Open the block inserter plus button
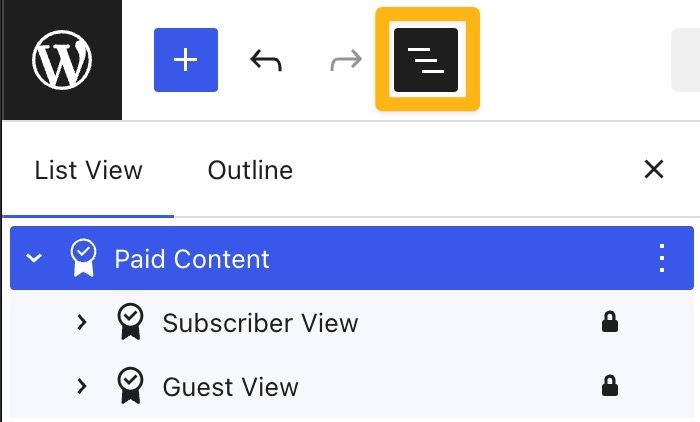The width and height of the screenshot is (700, 422). (185, 60)
